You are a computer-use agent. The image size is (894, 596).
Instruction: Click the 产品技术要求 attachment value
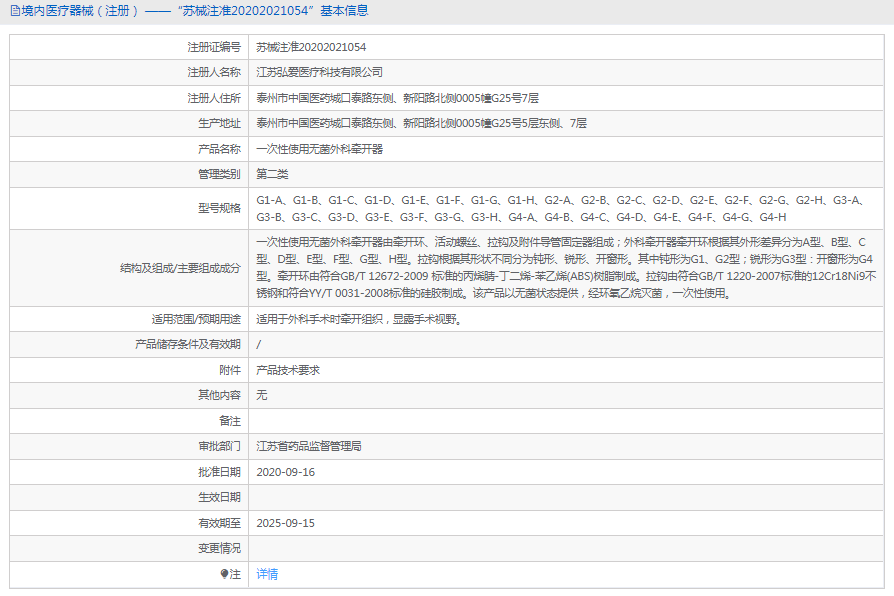pos(288,370)
